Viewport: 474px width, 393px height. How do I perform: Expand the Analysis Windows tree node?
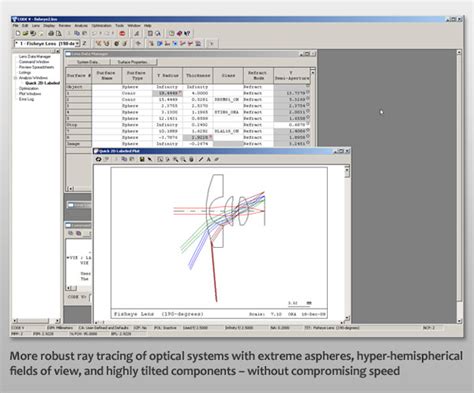click(x=15, y=78)
